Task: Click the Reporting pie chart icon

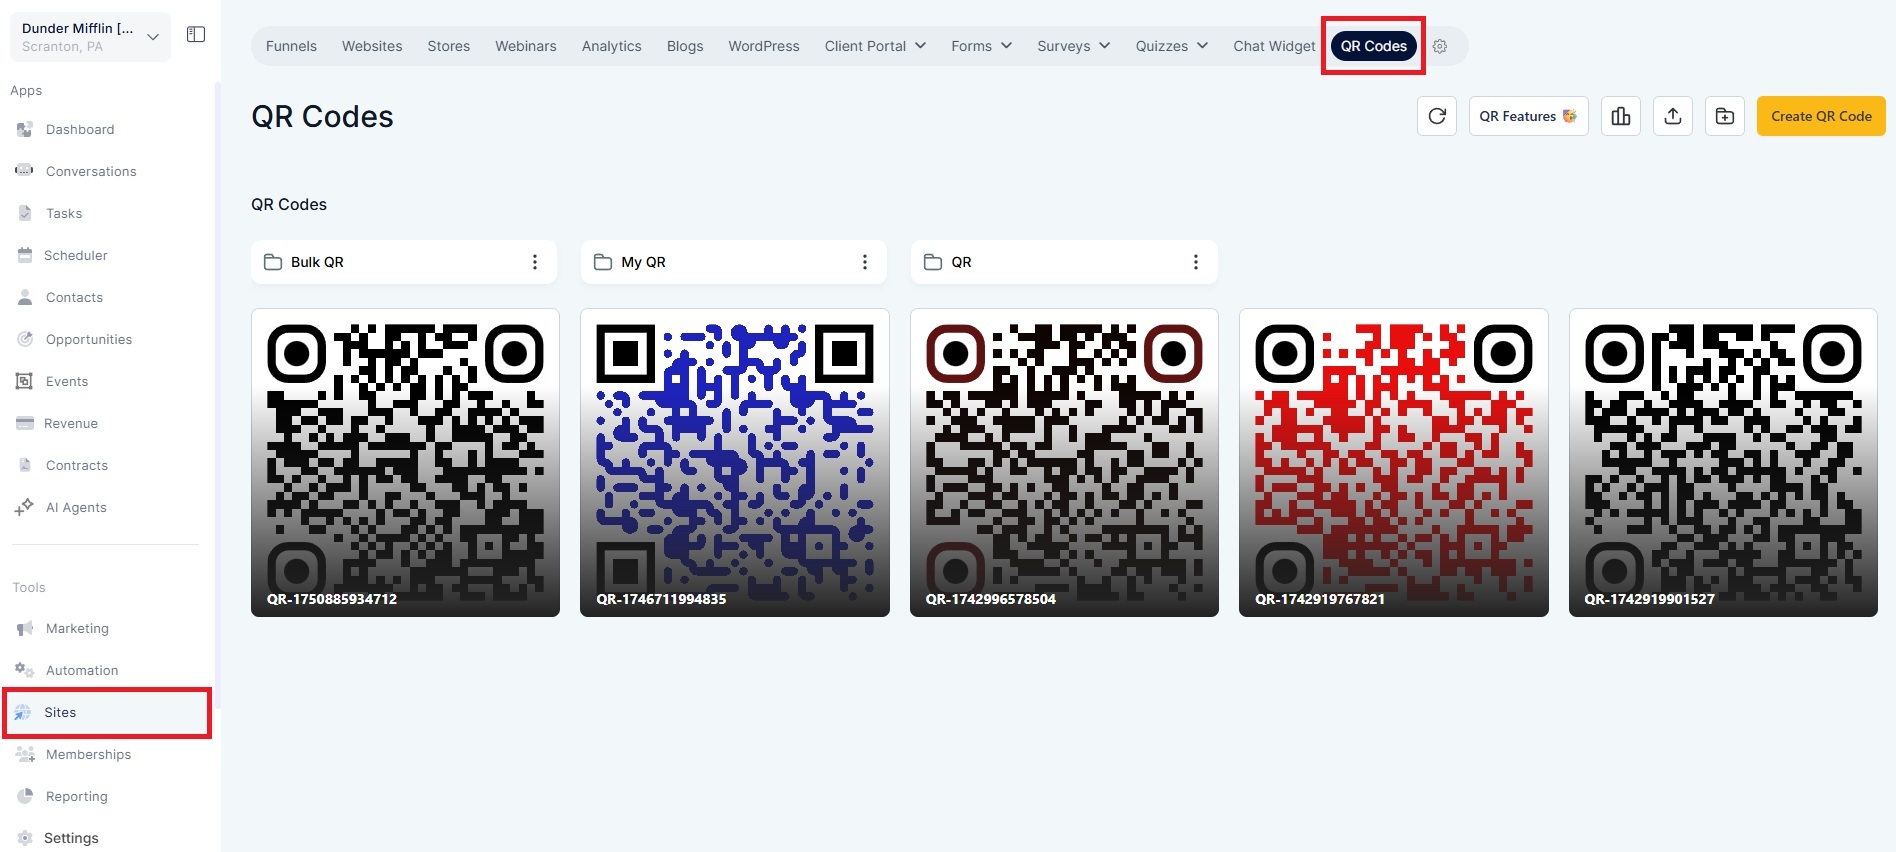Action: (x=25, y=796)
